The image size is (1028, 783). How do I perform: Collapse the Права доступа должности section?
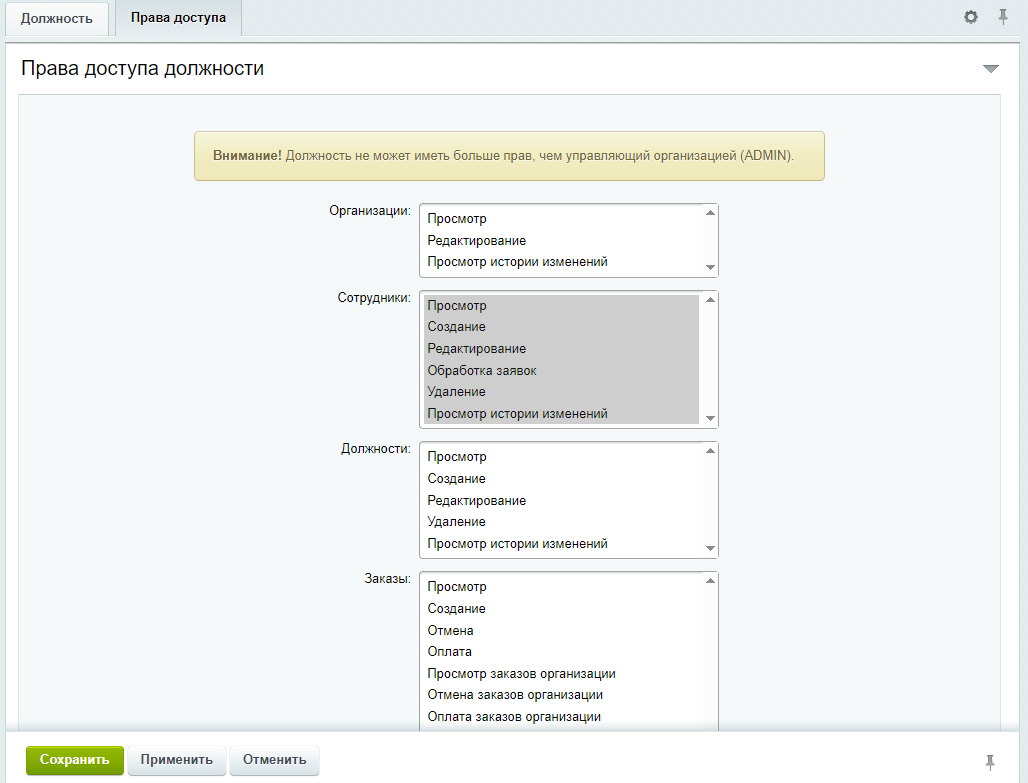click(x=991, y=69)
